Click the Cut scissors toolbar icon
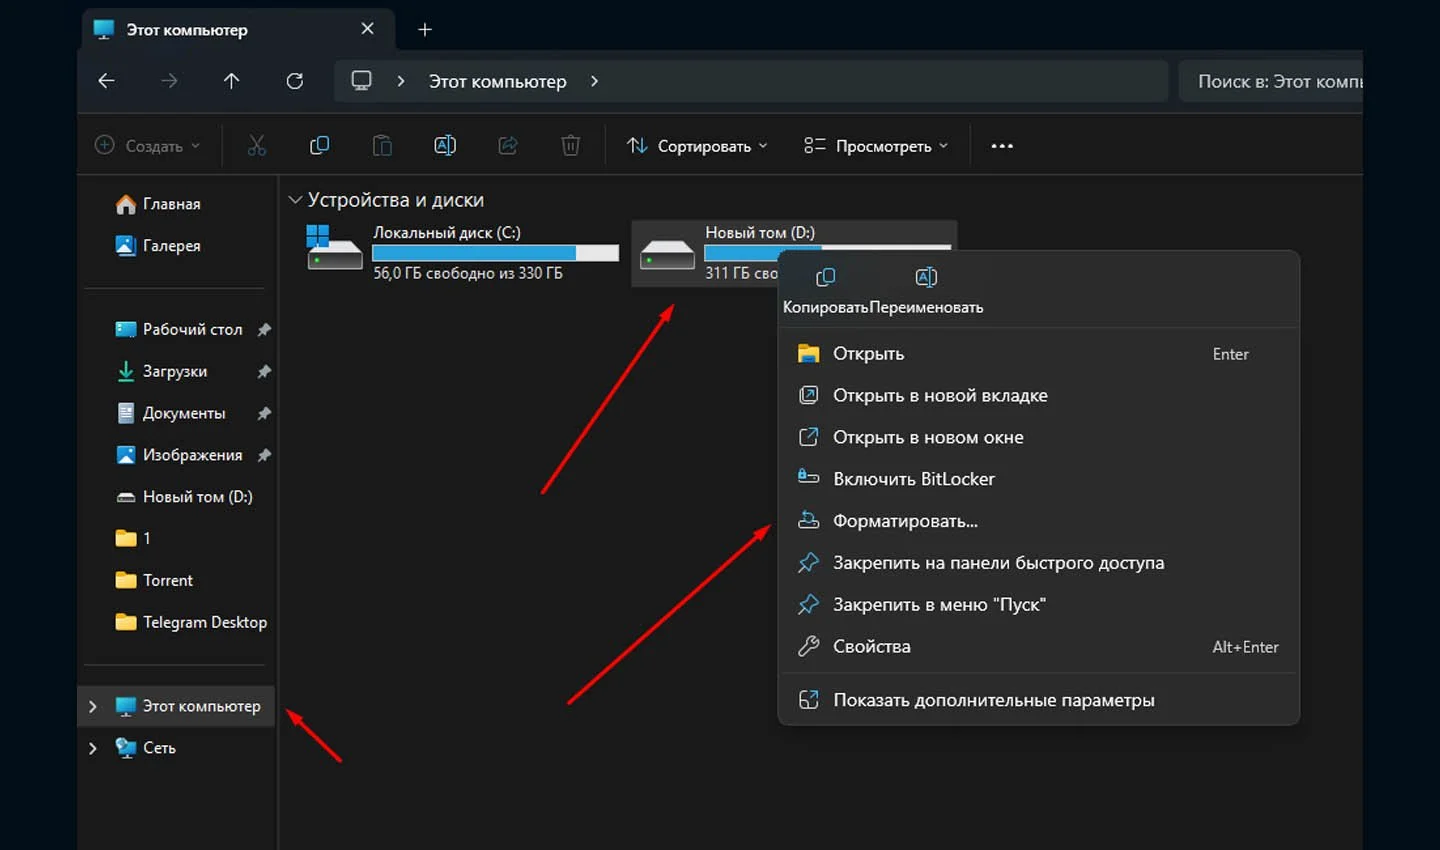The width and height of the screenshot is (1440, 850). coord(257,146)
